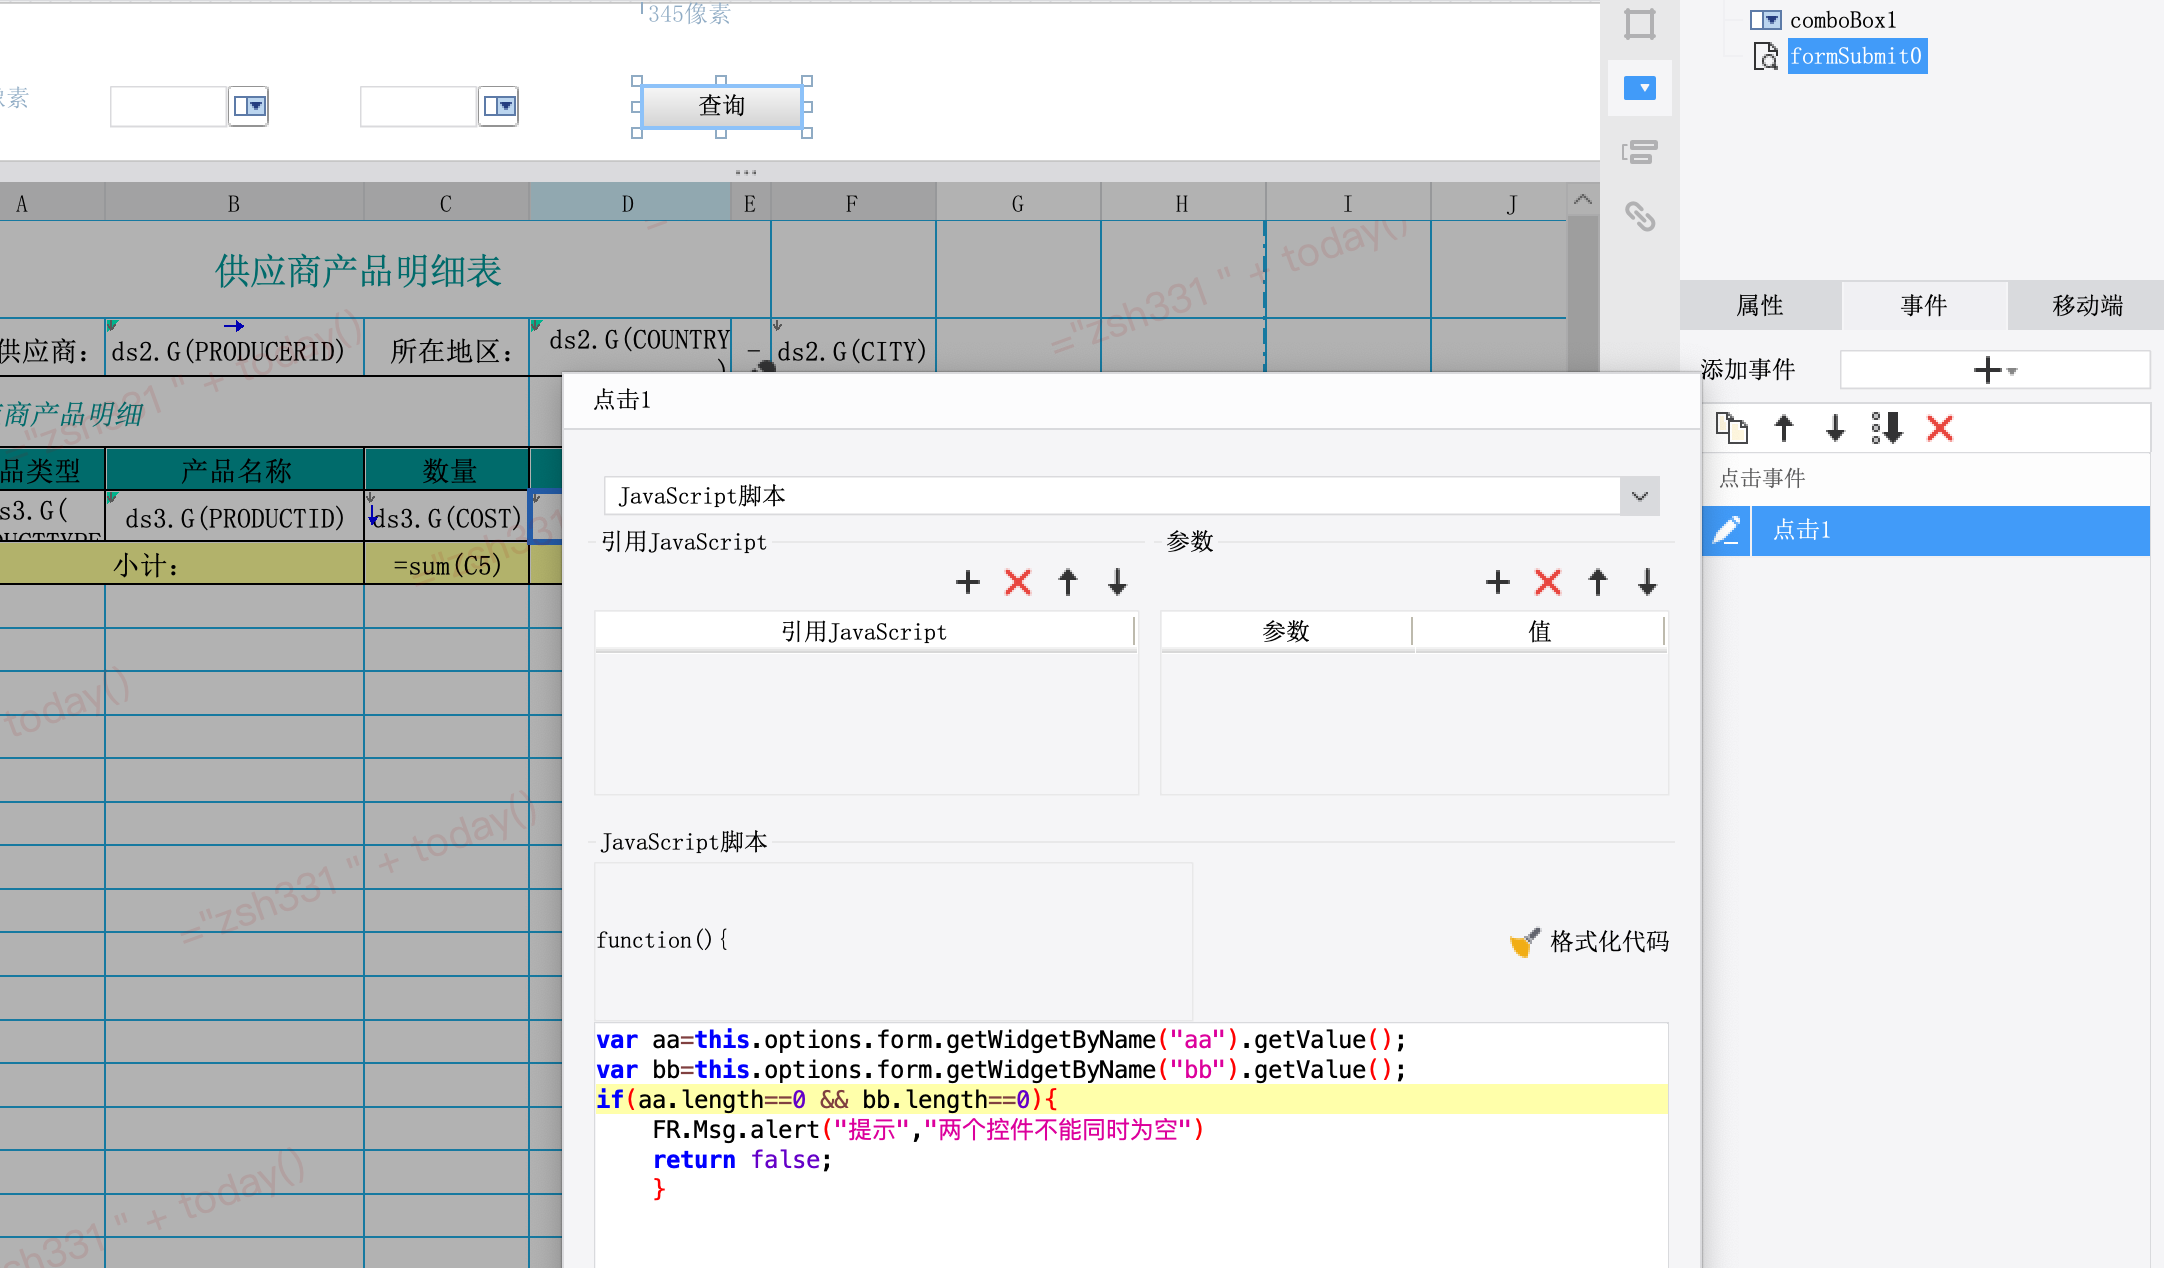Screen dimensions: 2164x1268
Task: Select the ds2.G(PRODUCERID) cell
Action: click(x=234, y=348)
